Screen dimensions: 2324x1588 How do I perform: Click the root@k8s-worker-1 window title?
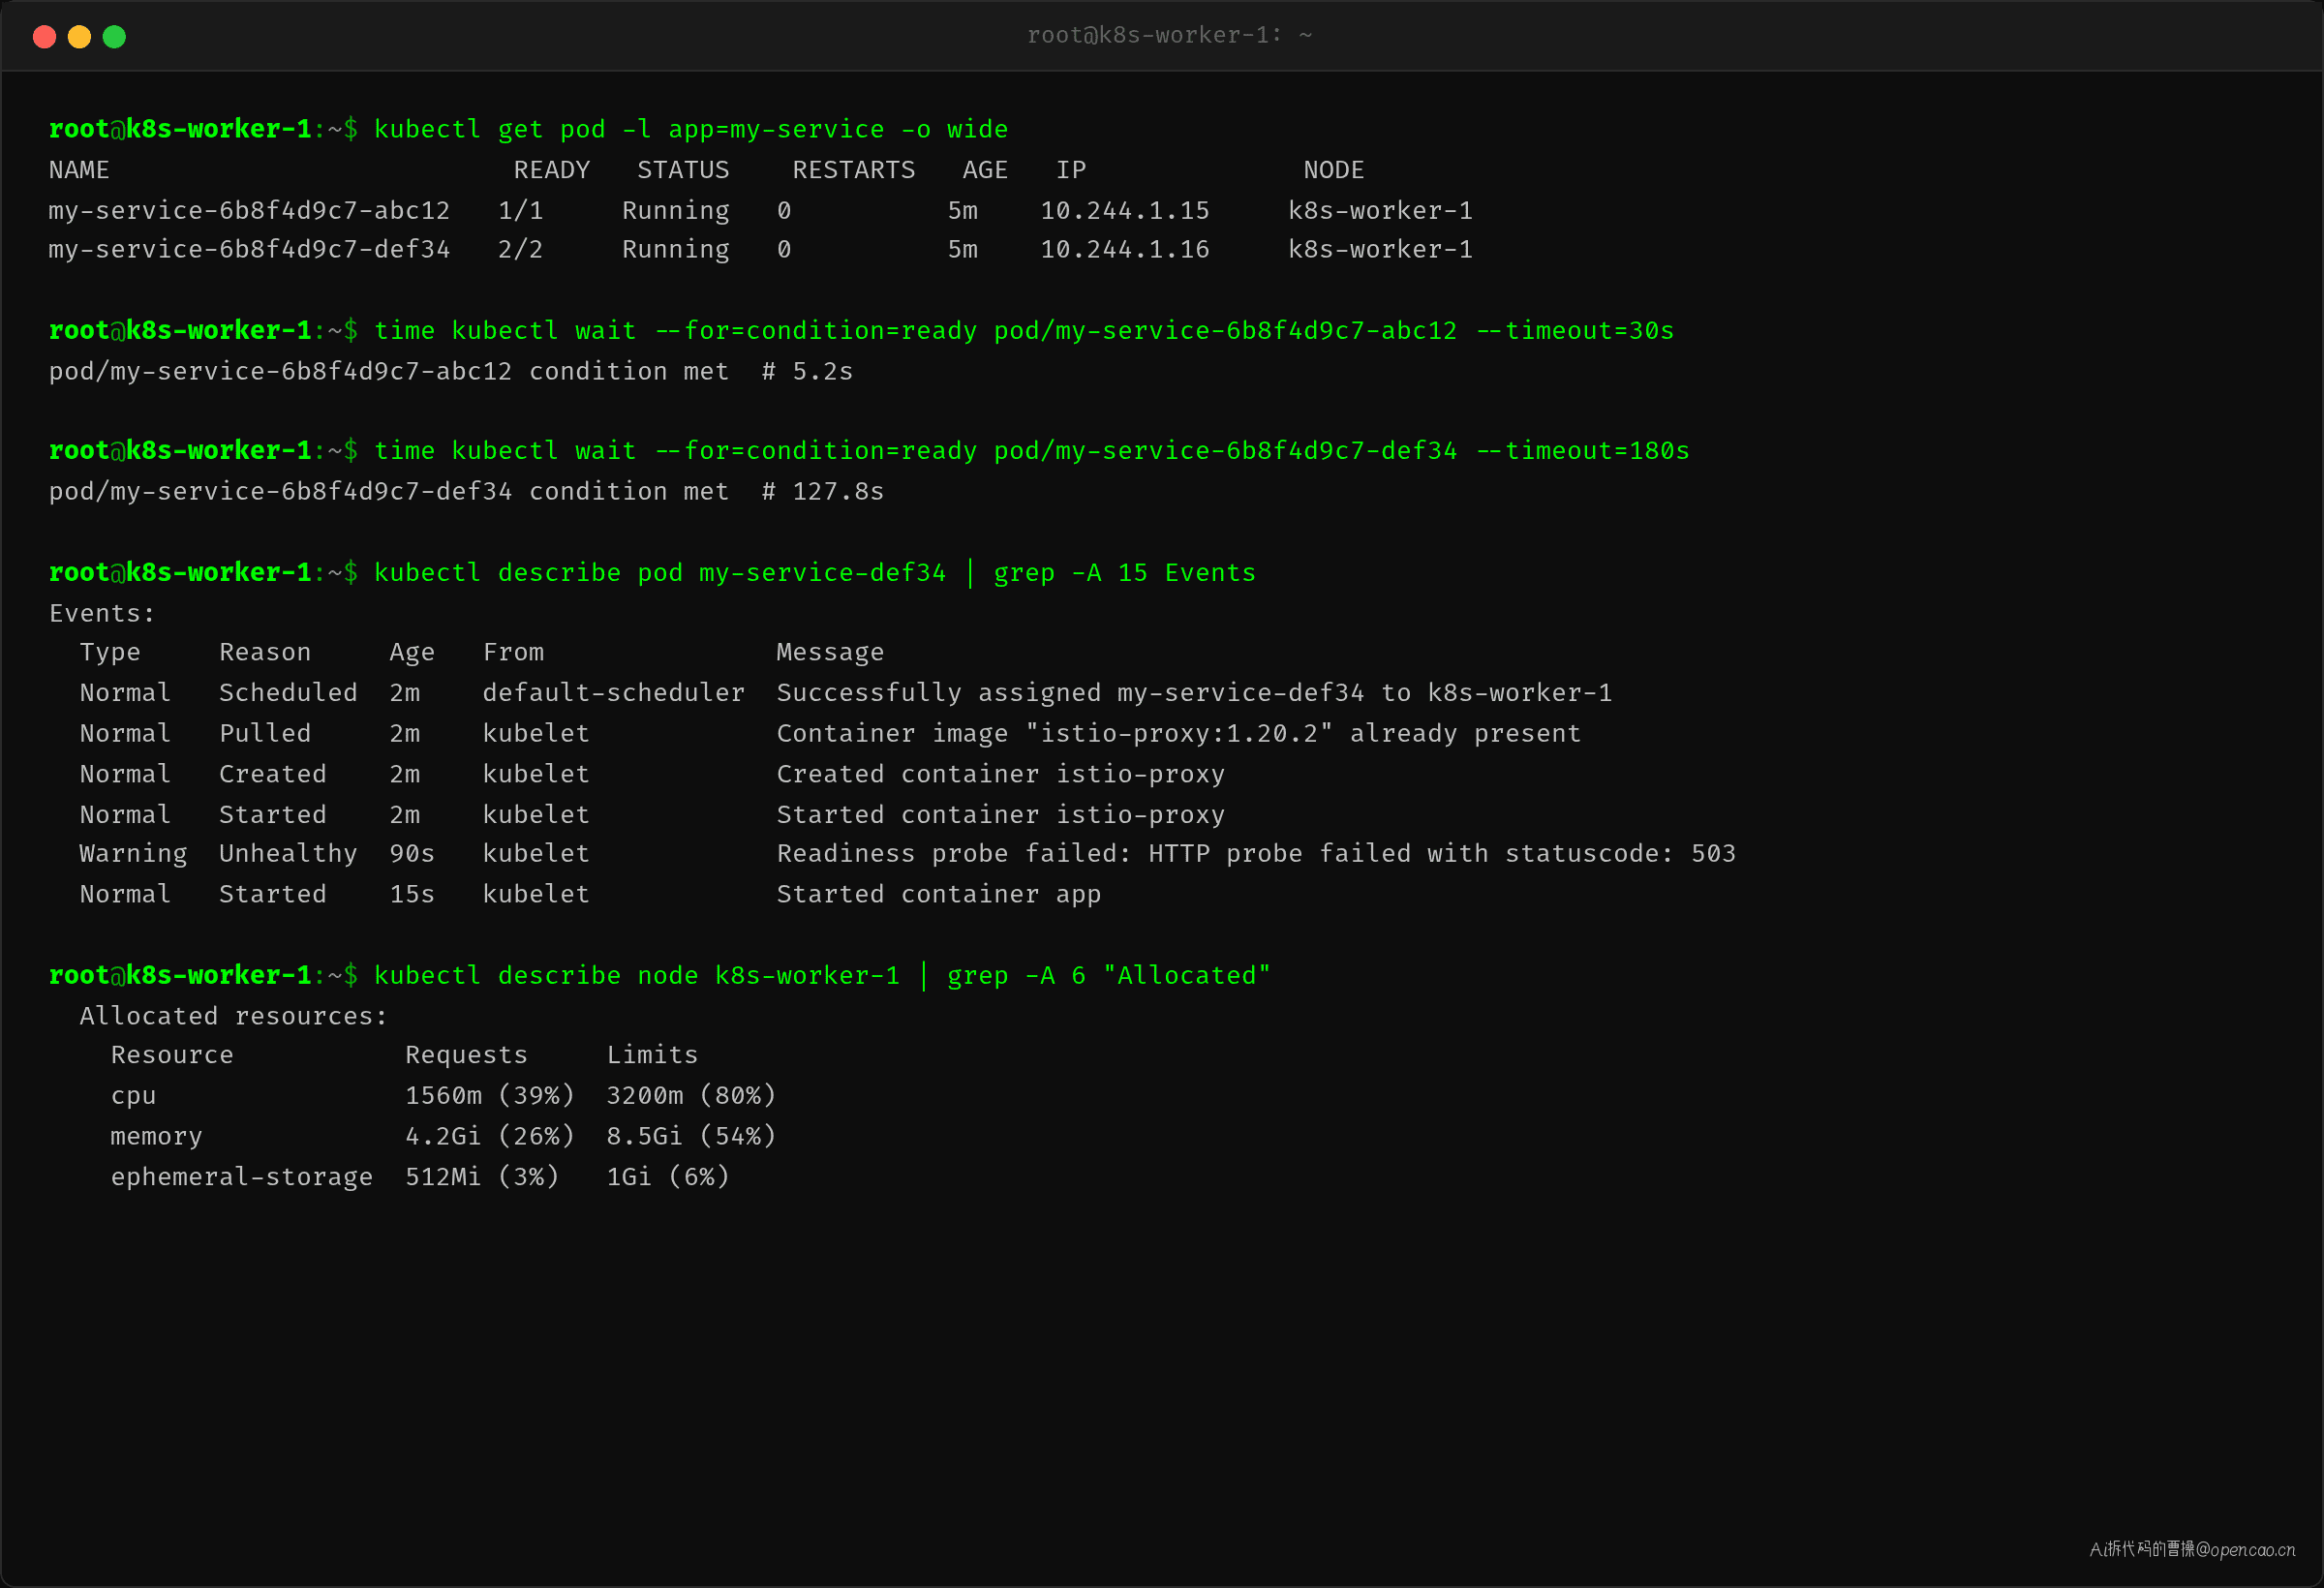coord(1169,35)
